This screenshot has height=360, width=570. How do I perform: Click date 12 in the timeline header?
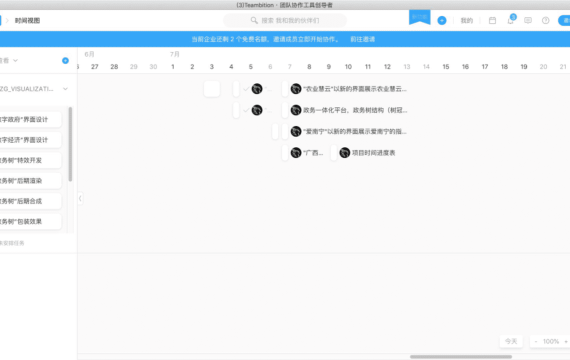pos(387,67)
